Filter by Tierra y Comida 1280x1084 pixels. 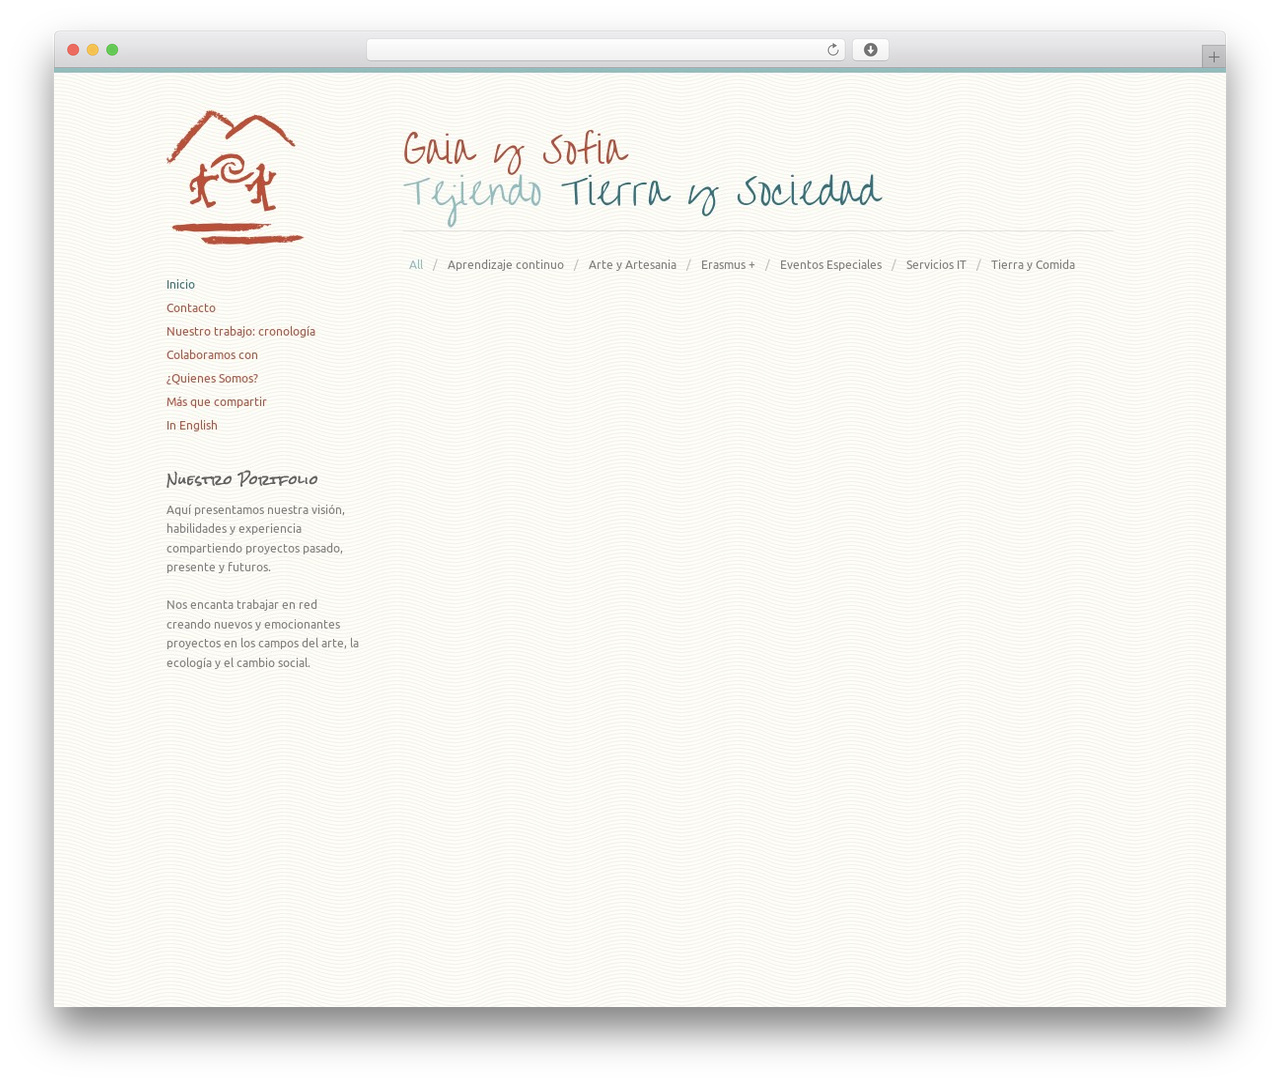coord(1032,265)
